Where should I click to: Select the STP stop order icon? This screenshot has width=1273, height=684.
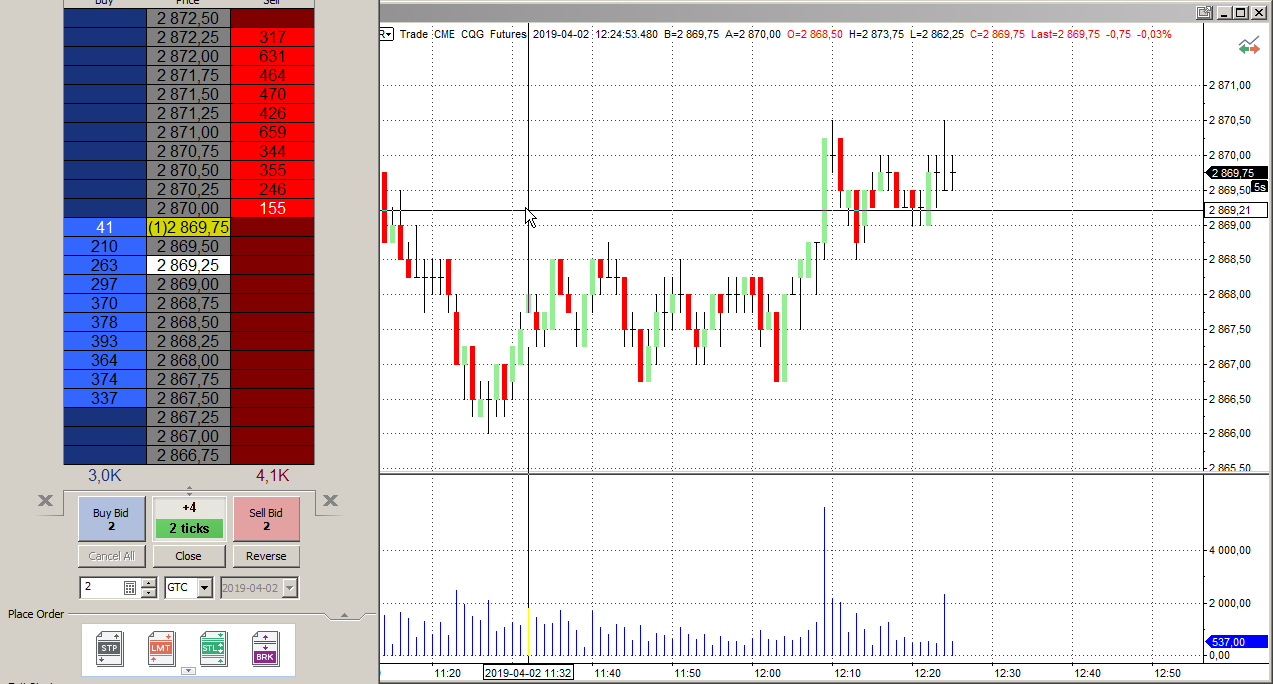(x=110, y=649)
